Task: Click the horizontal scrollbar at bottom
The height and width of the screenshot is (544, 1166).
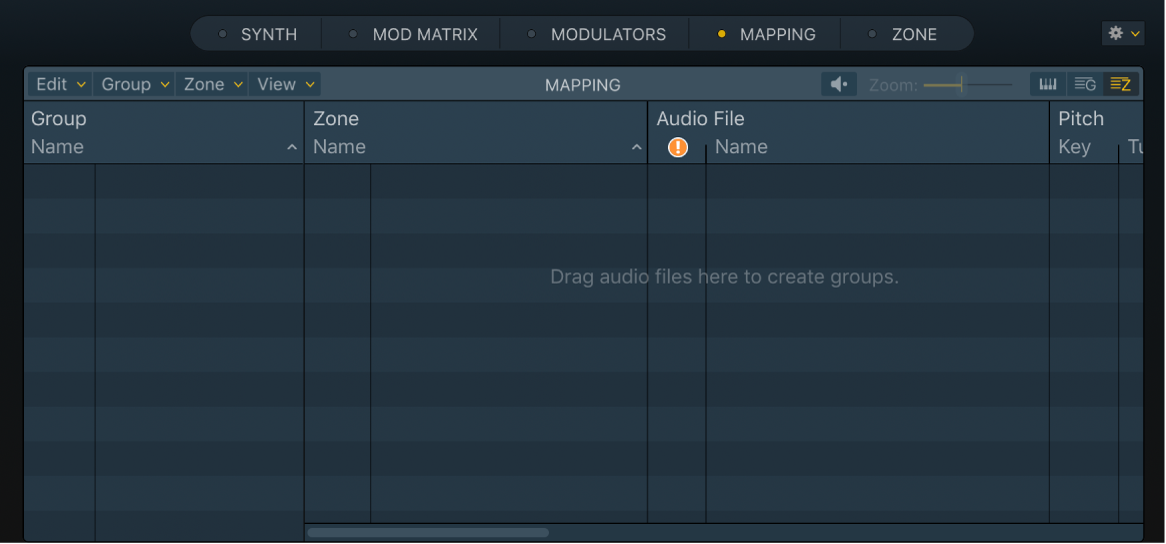Action: (428, 533)
